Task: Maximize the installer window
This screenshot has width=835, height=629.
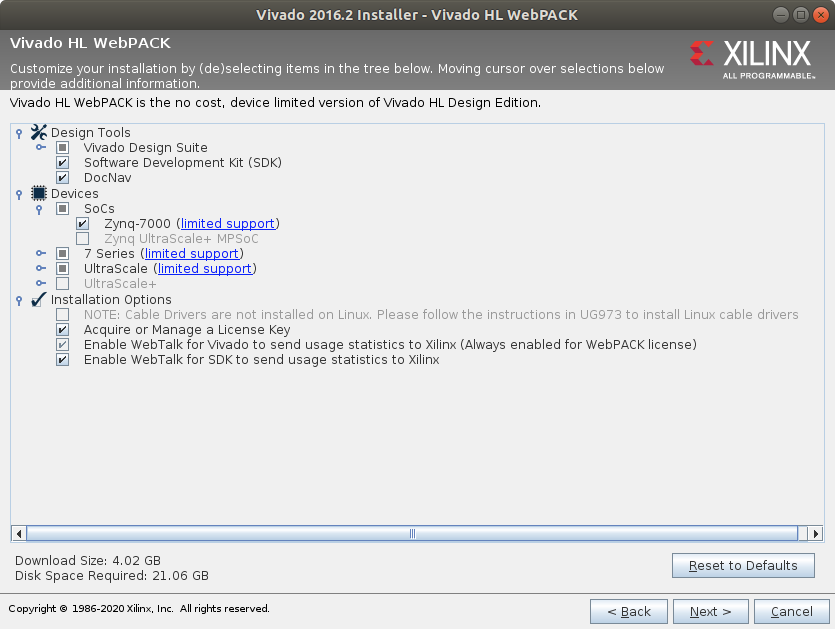Action: [x=800, y=15]
